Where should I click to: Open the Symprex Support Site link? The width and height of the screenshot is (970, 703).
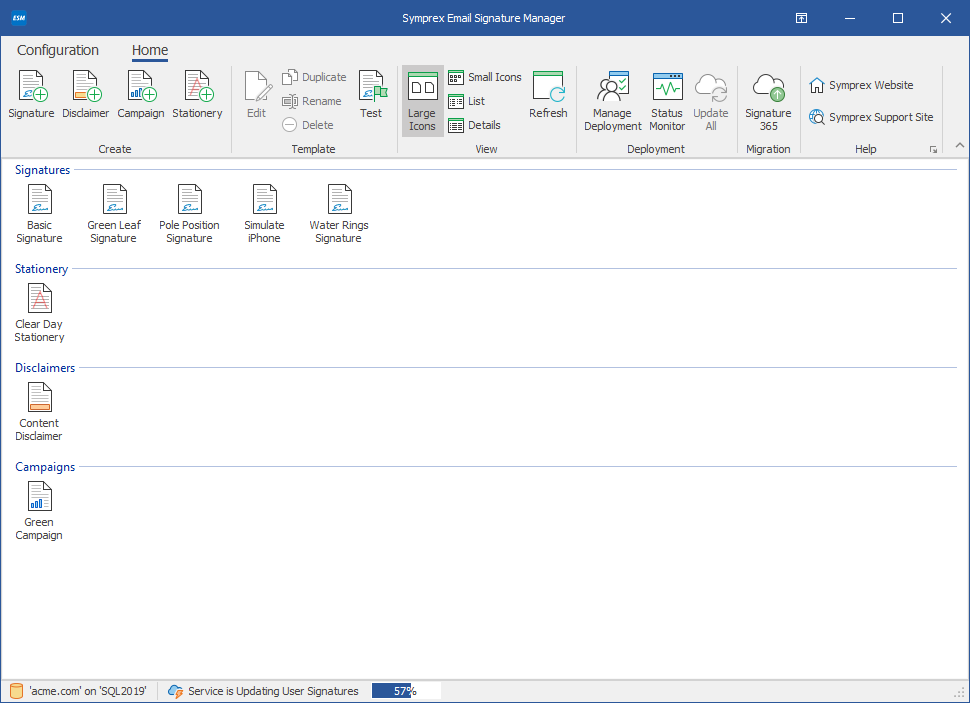(871, 117)
